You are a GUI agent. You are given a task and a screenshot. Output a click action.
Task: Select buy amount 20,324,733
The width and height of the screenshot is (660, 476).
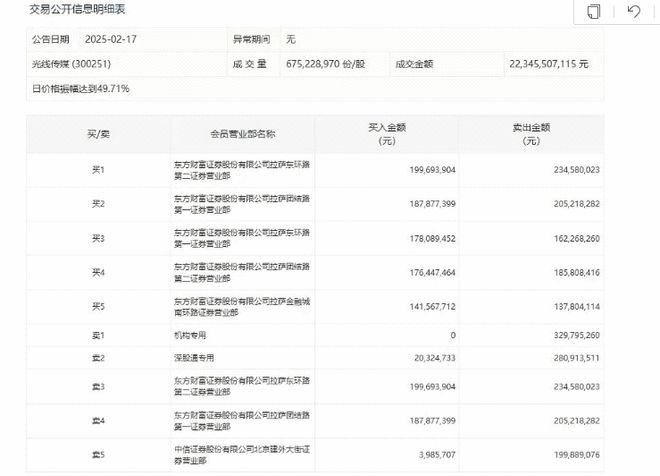click(x=435, y=358)
